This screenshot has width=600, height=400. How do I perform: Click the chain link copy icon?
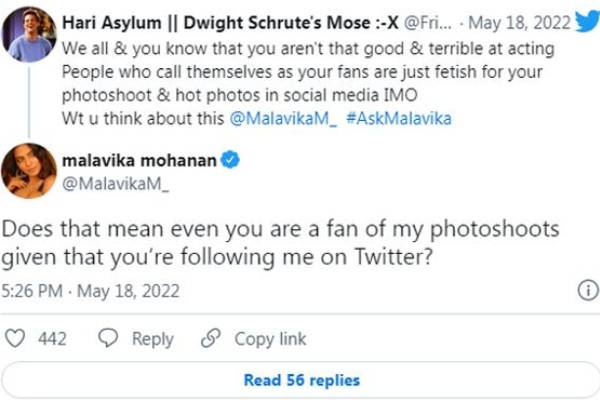pyautogui.click(x=210, y=339)
